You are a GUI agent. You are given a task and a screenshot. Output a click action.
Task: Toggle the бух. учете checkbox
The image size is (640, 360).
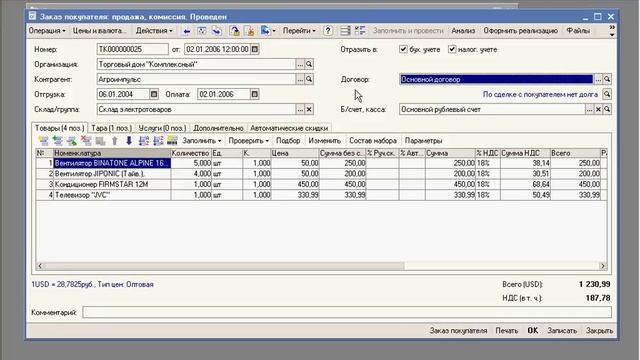point(403,49)
